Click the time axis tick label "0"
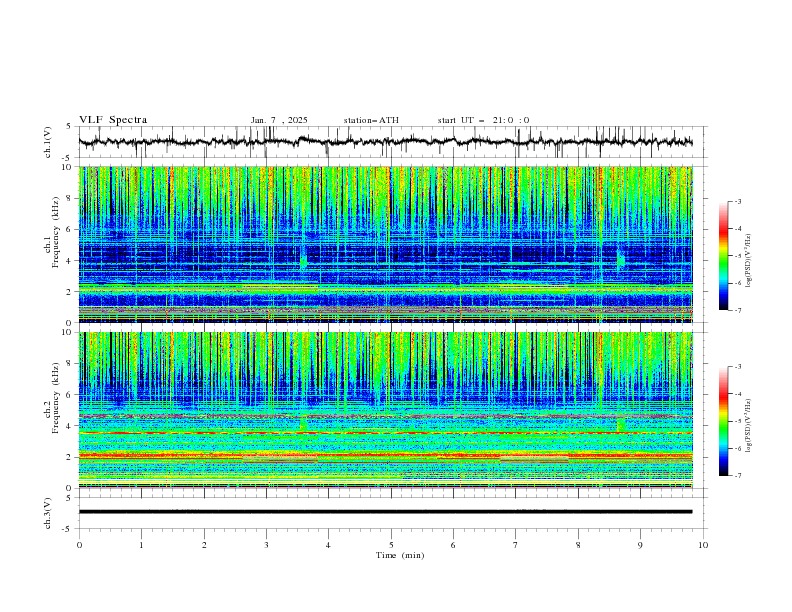Image resolution: width=792 pixels, height=612 pixels. tap(79, 545)
